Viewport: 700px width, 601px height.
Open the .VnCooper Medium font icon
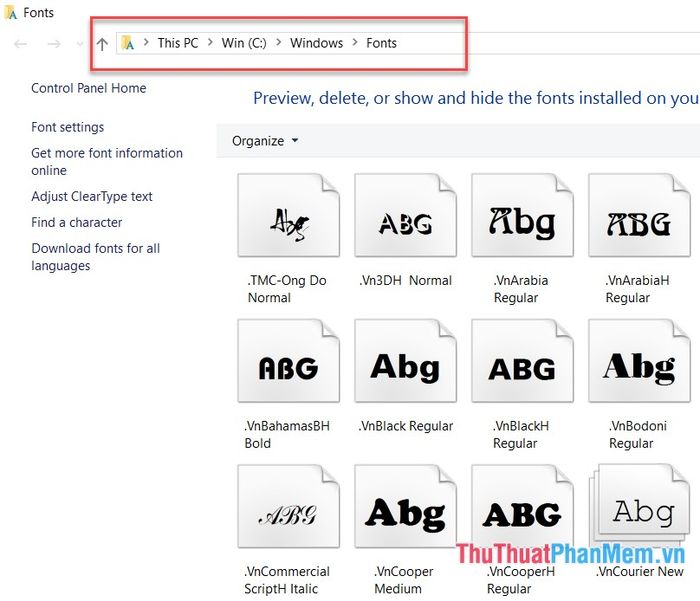(405, 506)
